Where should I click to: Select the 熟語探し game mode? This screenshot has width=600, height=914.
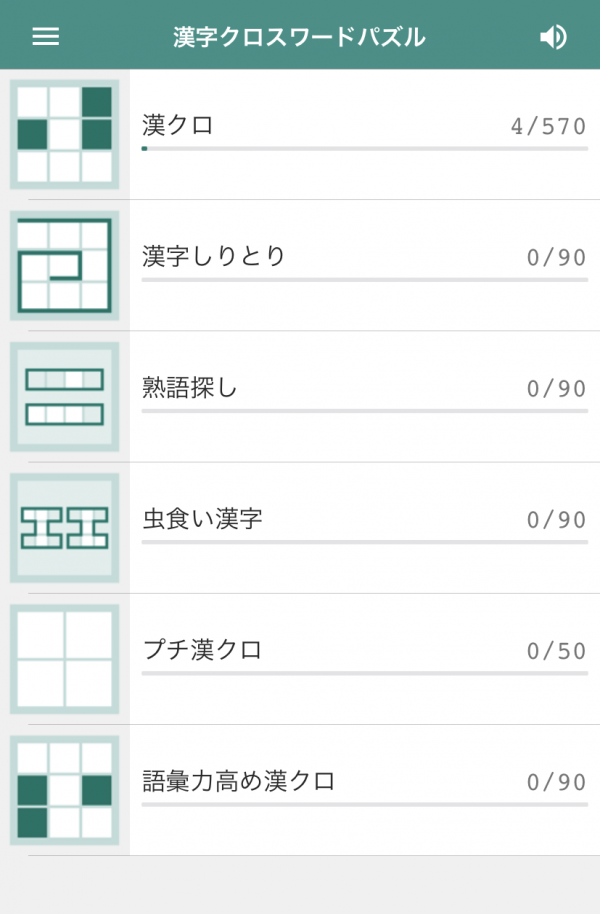coord(190,388)
